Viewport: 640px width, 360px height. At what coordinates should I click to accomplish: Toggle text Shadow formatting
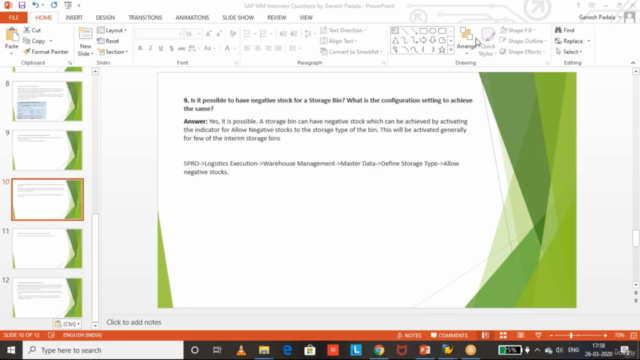[171, 48]
